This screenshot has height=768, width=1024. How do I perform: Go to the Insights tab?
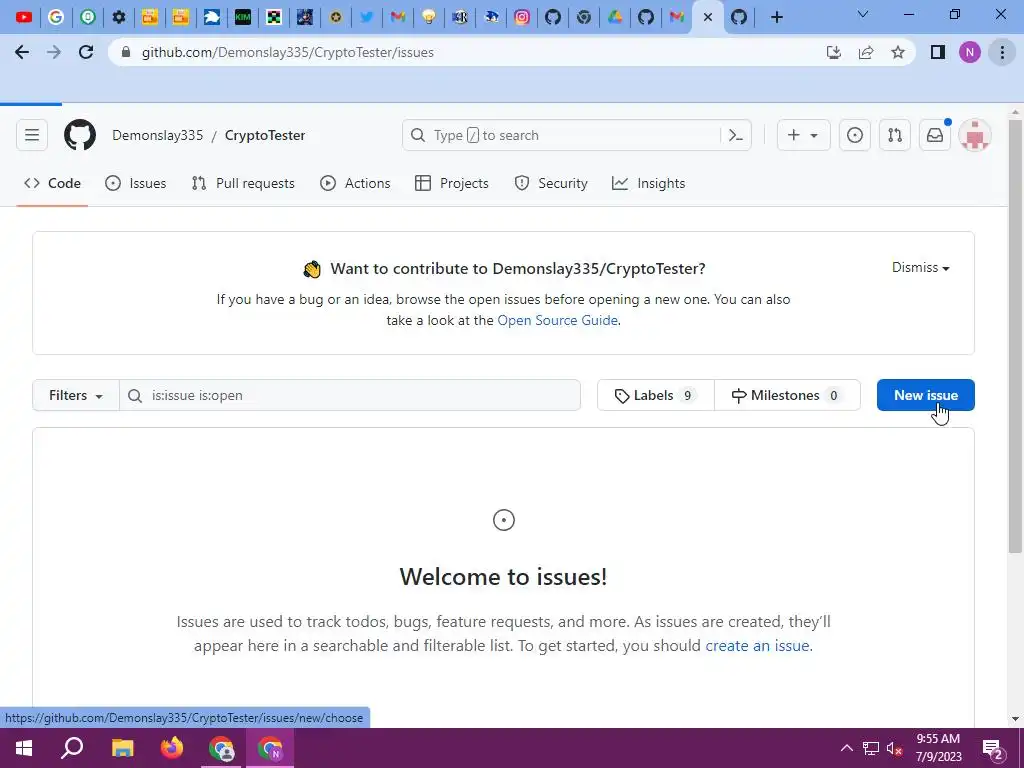pos(648,184)
